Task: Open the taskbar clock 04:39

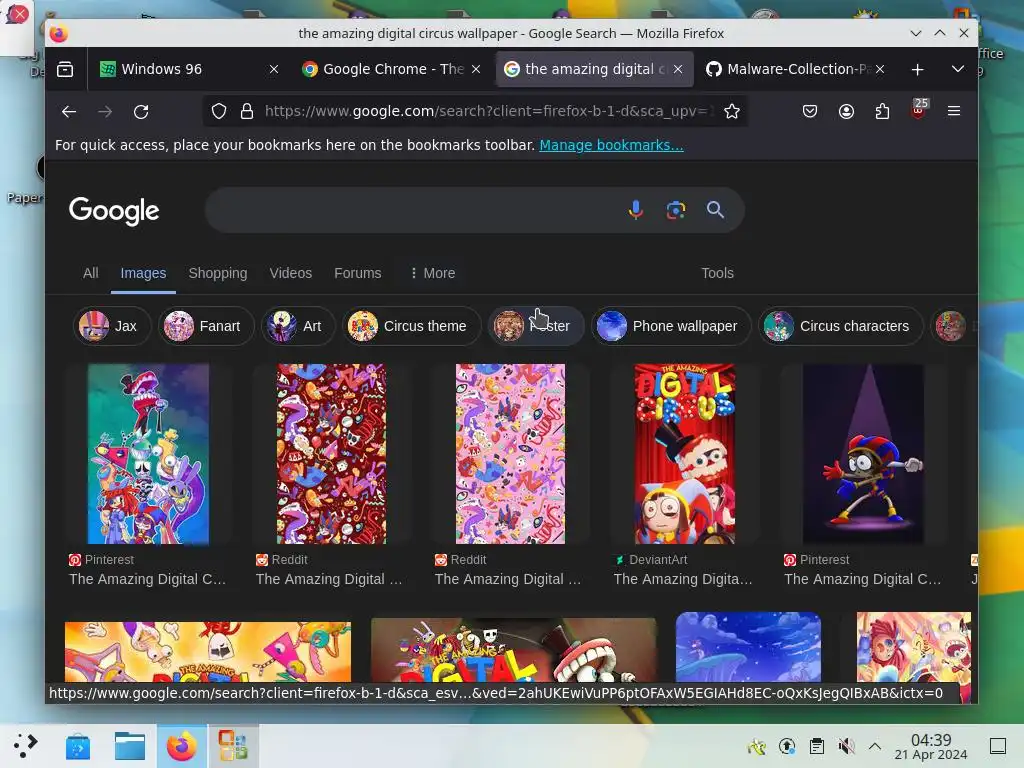Action: (931, 746)
